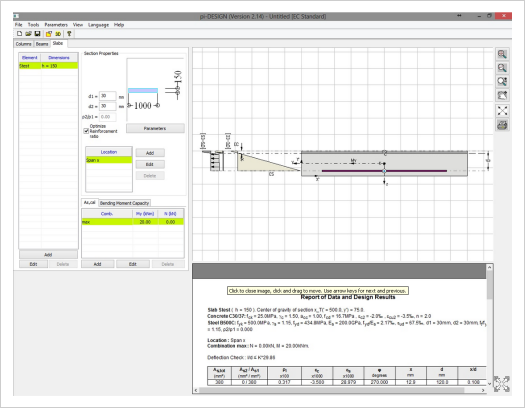Open the Bending Moment Capacity tab
525x408 pixels.
[124, 203]
